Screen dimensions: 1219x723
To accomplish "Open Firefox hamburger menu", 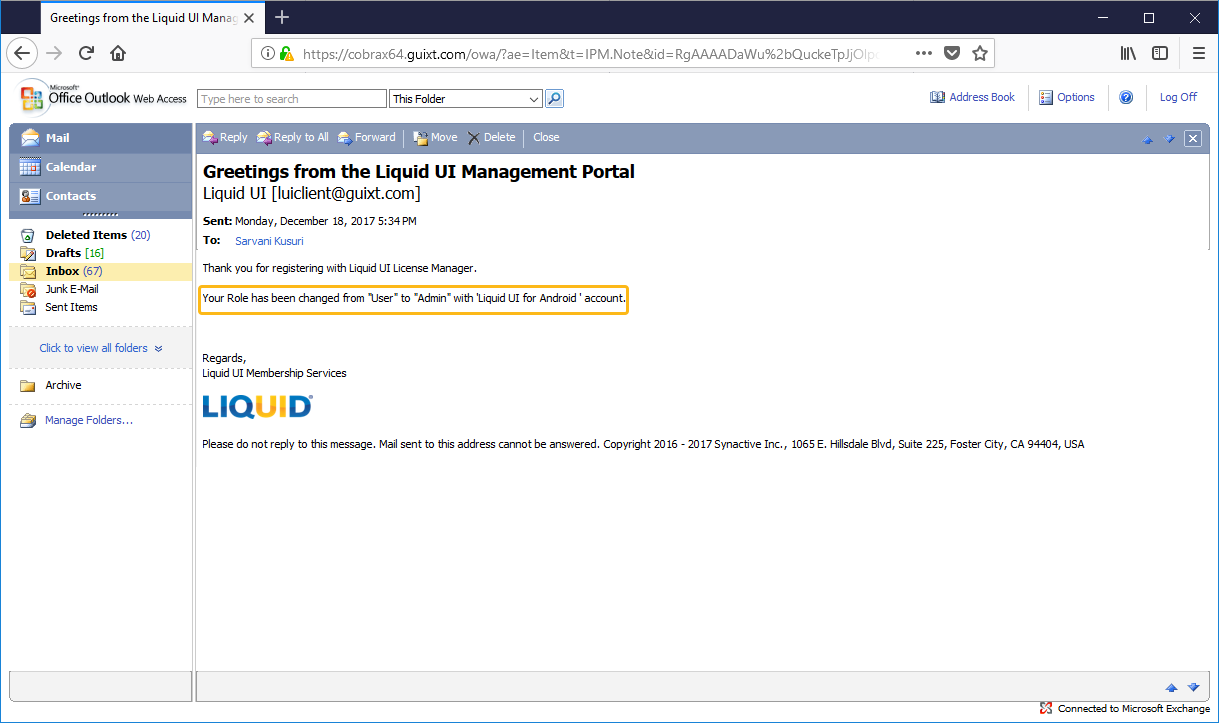I will [x=1198, y=53].
